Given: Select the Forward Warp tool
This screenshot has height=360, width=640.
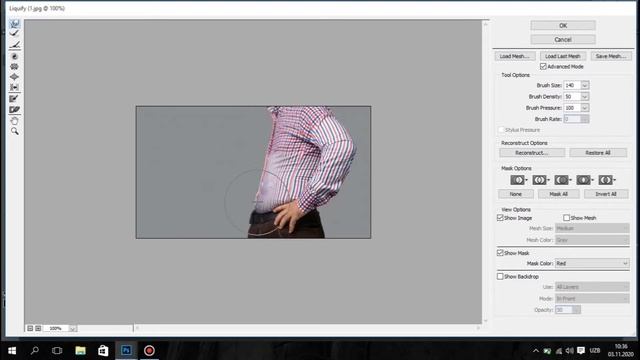Looking at the screenshot, I should pyautogui.click(x=15, y=24).
